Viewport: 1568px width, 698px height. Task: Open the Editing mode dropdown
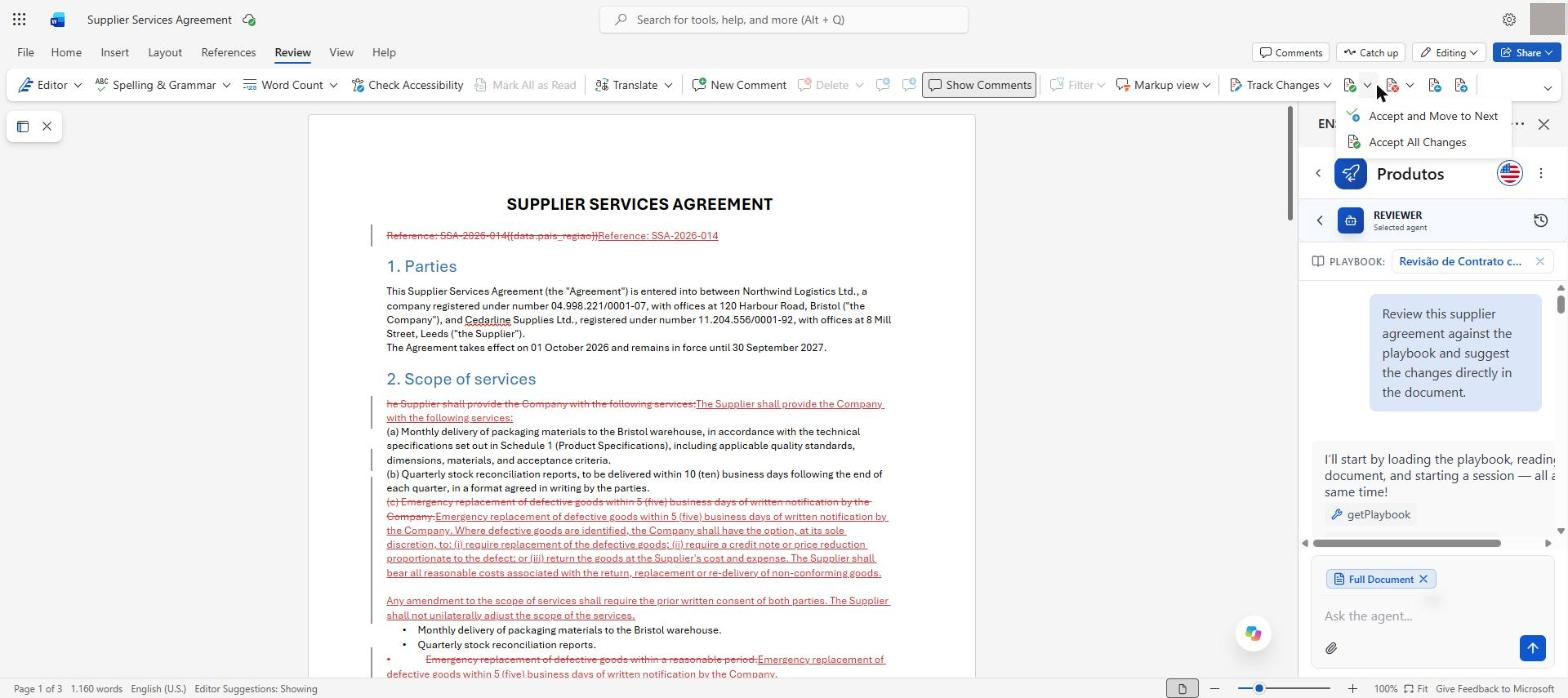[1448, 52]
